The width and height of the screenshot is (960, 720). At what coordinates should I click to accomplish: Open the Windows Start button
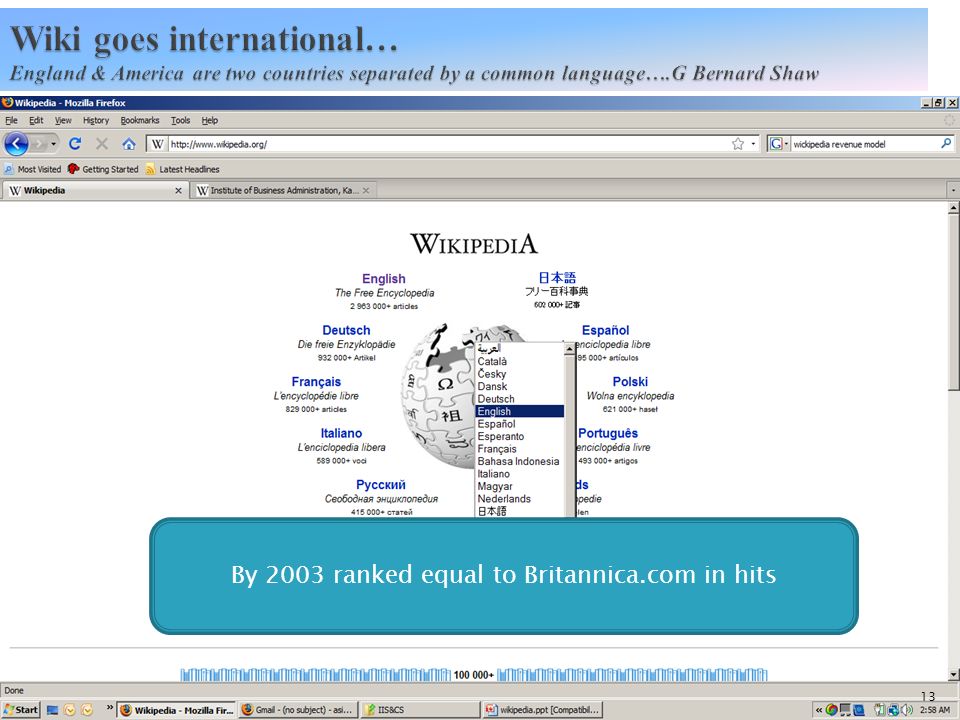click(21, 710)
